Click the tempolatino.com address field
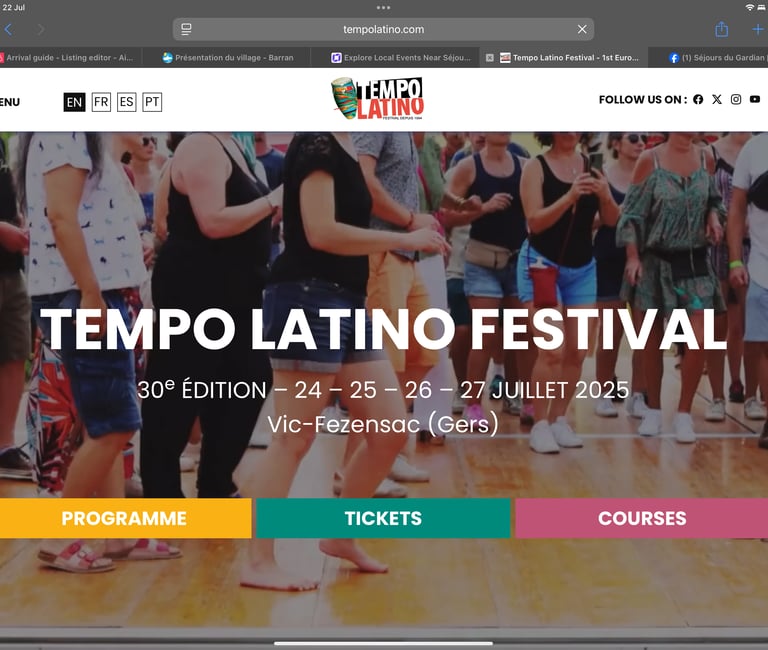The width and height of the screenshot is (768, 650). [384, 29]
